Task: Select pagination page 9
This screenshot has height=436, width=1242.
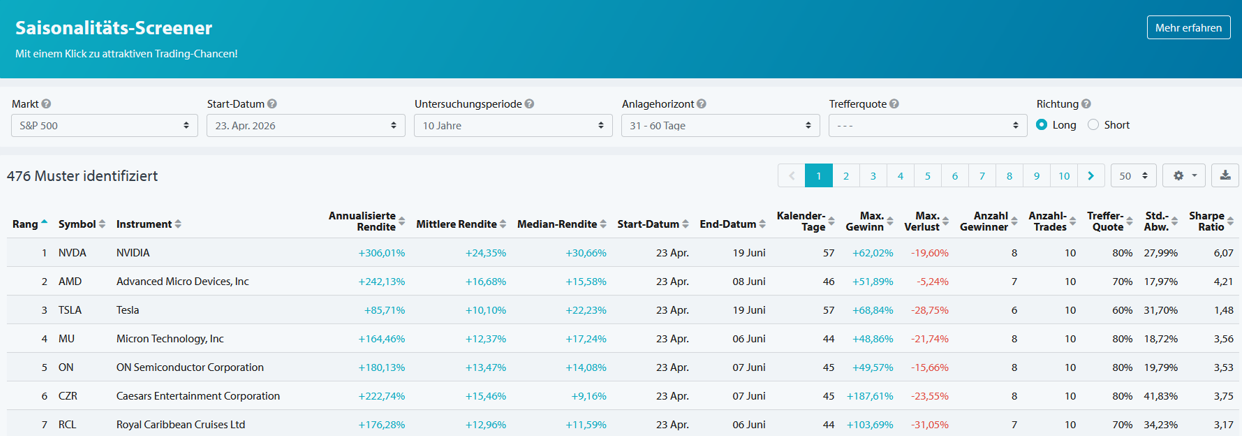Action: click(x=1037, y=176)
